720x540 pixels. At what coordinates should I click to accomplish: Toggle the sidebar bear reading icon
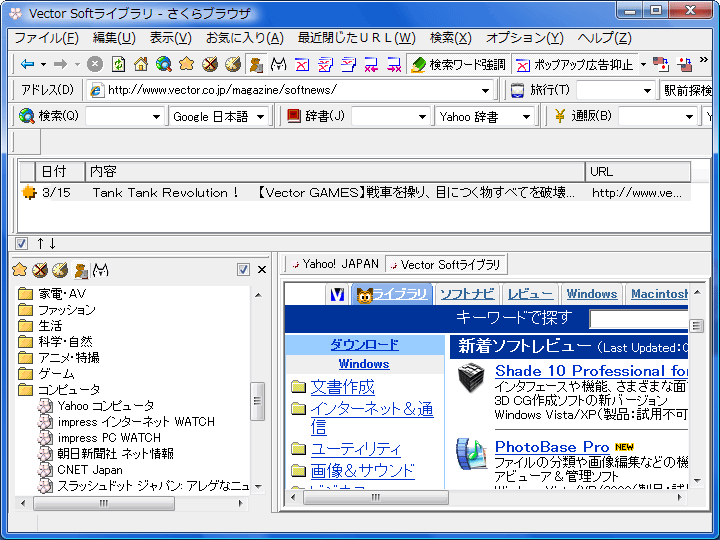(x=81, y=270)
